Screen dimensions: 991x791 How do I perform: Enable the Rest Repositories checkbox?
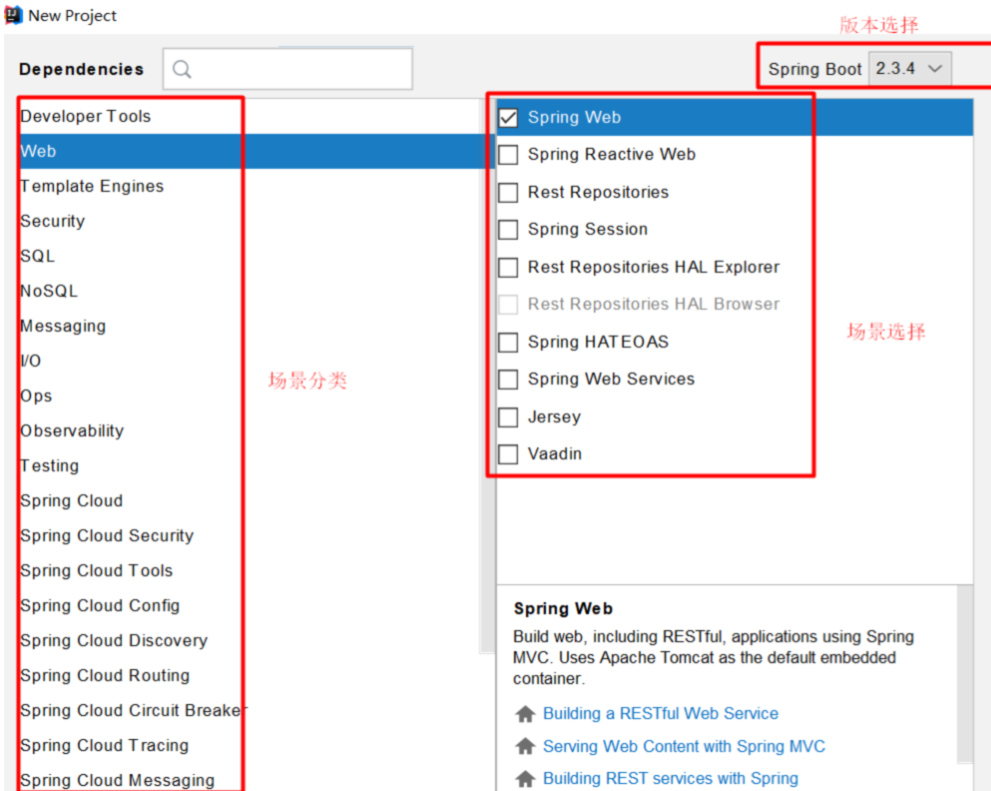click(x=508, y=192)
